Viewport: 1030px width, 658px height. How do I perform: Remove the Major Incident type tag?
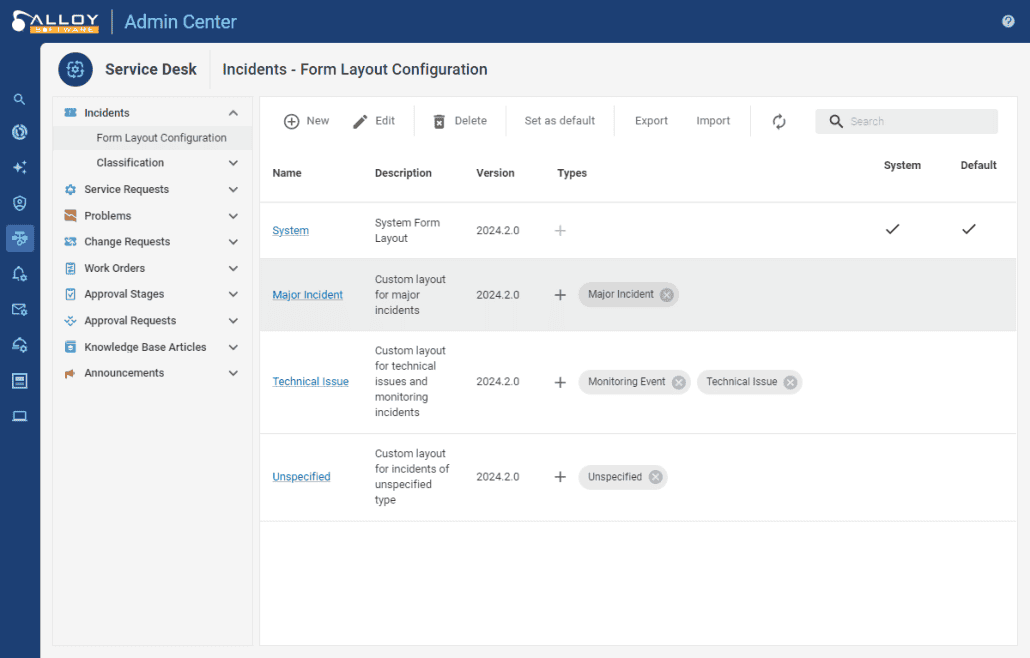[666, 294]
